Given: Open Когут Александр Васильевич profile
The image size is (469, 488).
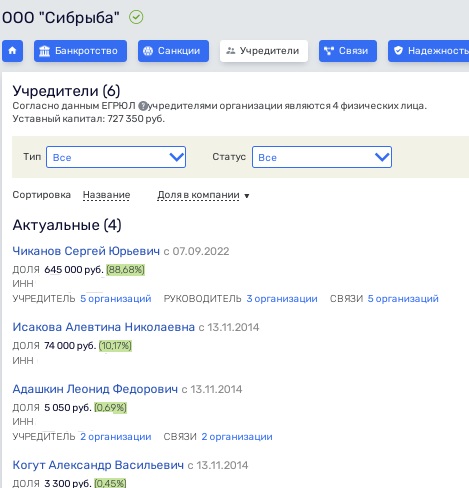Looking at the screenshot, I should click(x=98, y=465).
